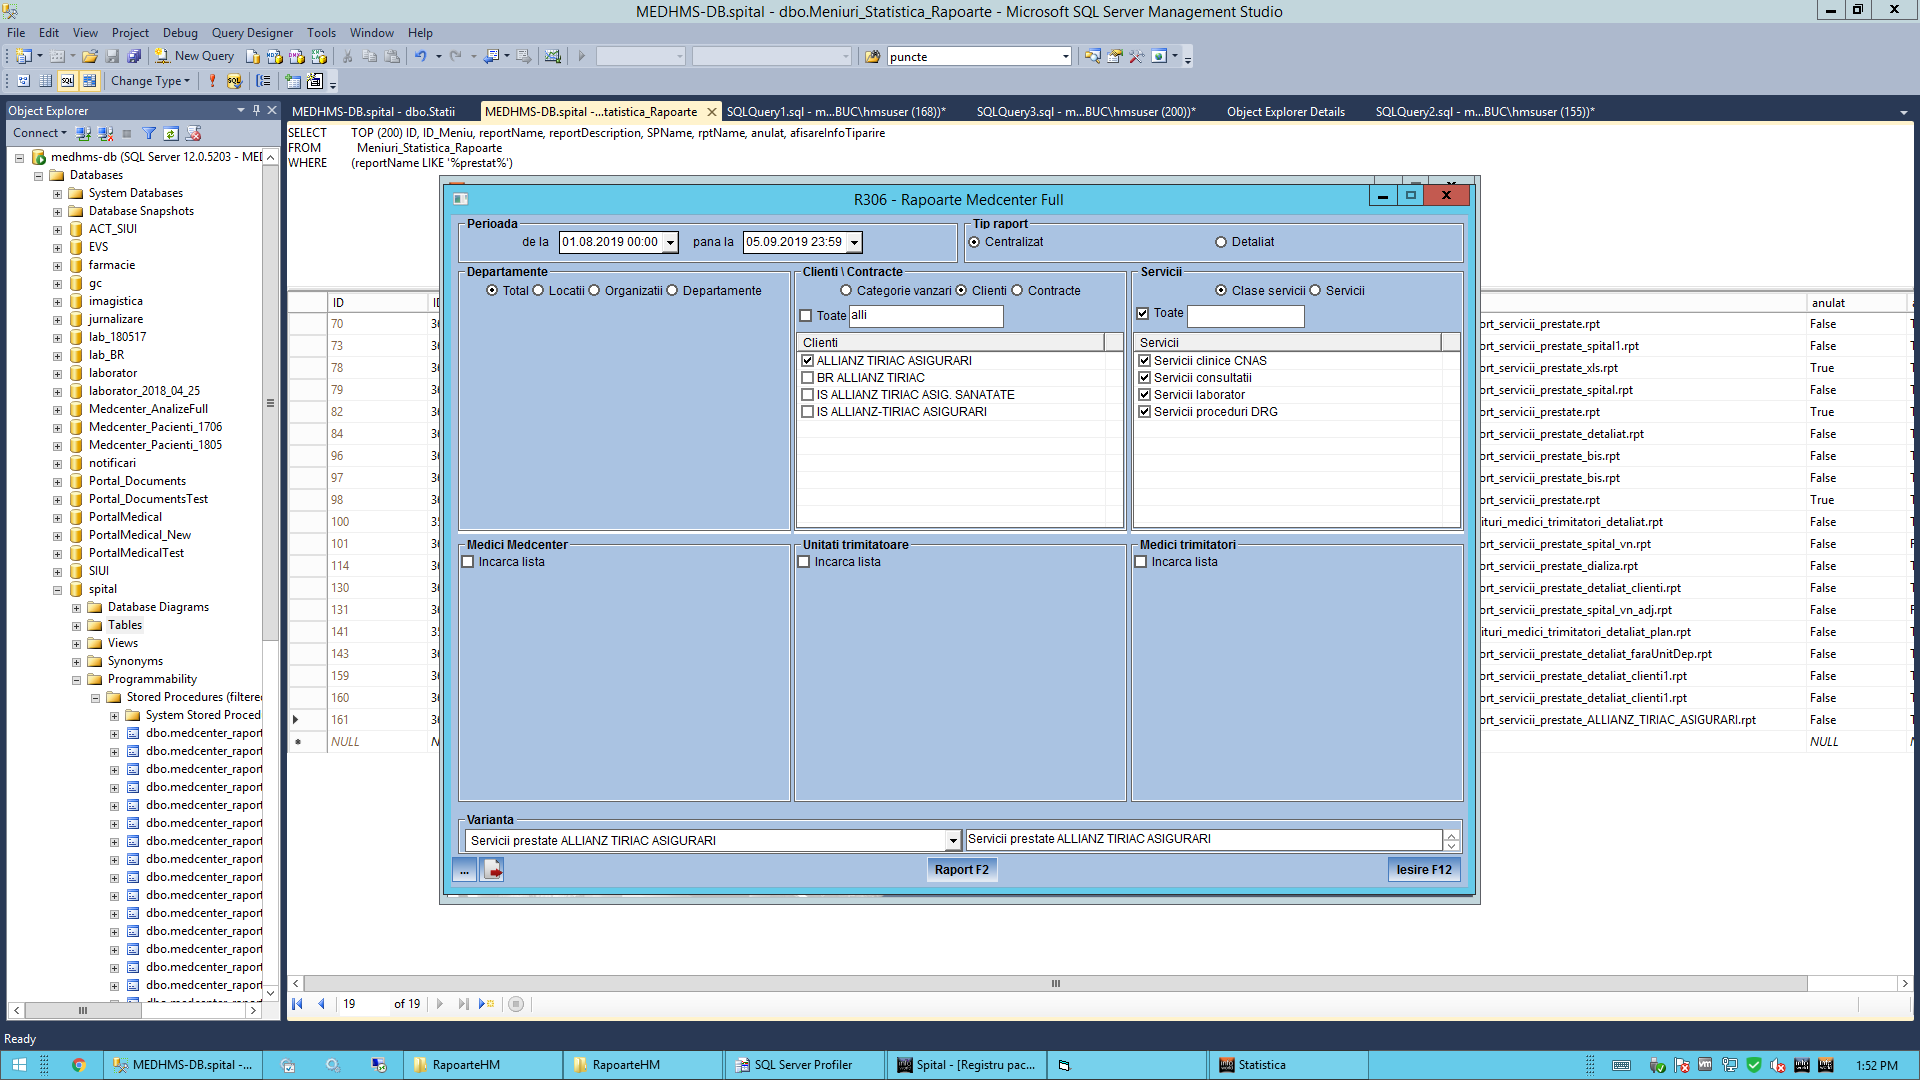Execute SQL with red exclamation icon
1920x1080 pixels.
[x=212, y=81]
